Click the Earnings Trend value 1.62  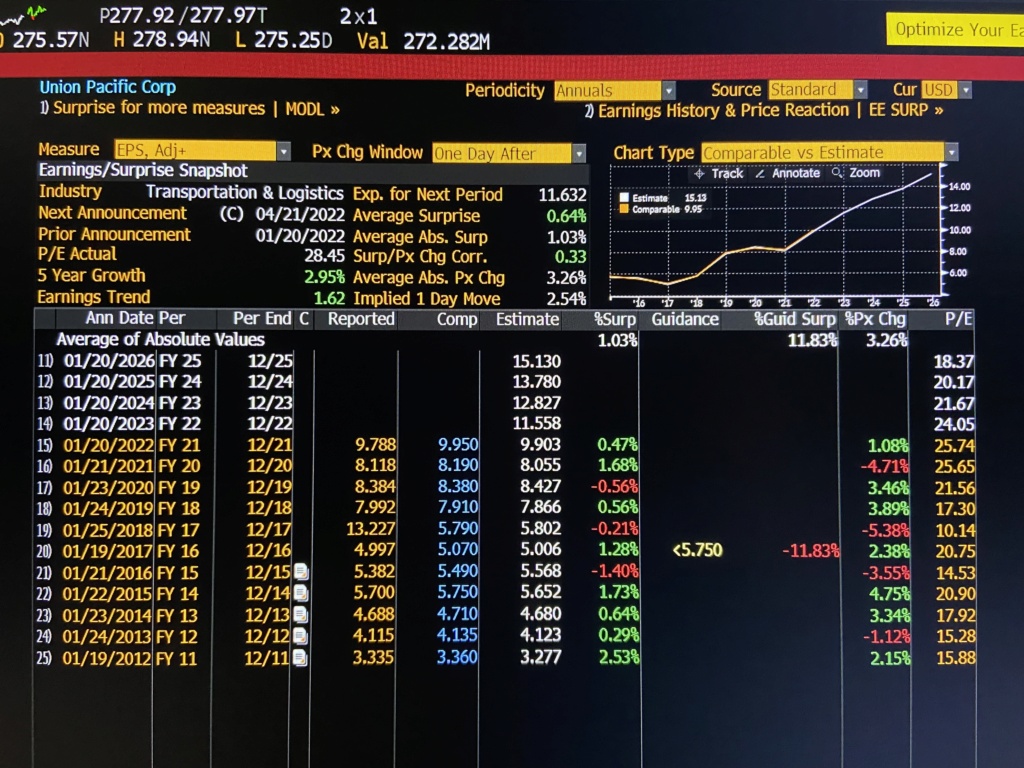point(329,298)
